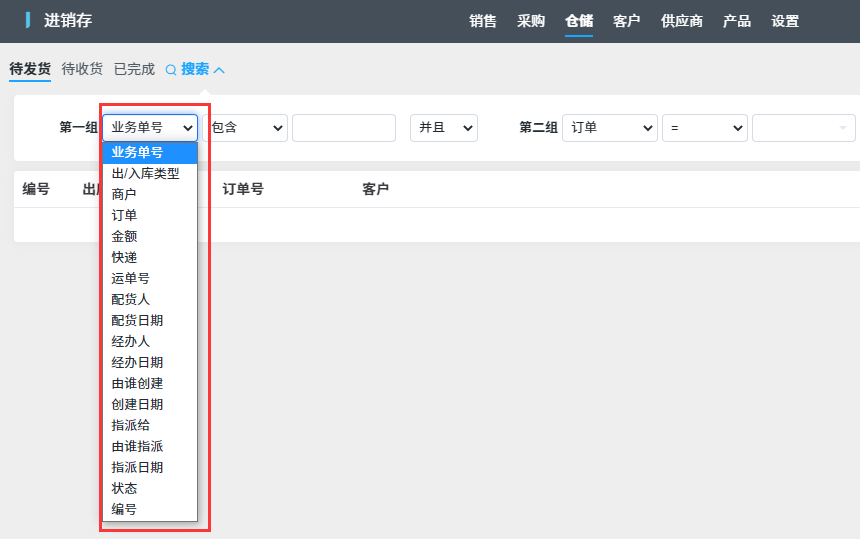Toggle first group field dropdown 业务单号
Image resolution: width=860 pixels, height=539 pixels.
pyautogui.click(x=150, y=128)
